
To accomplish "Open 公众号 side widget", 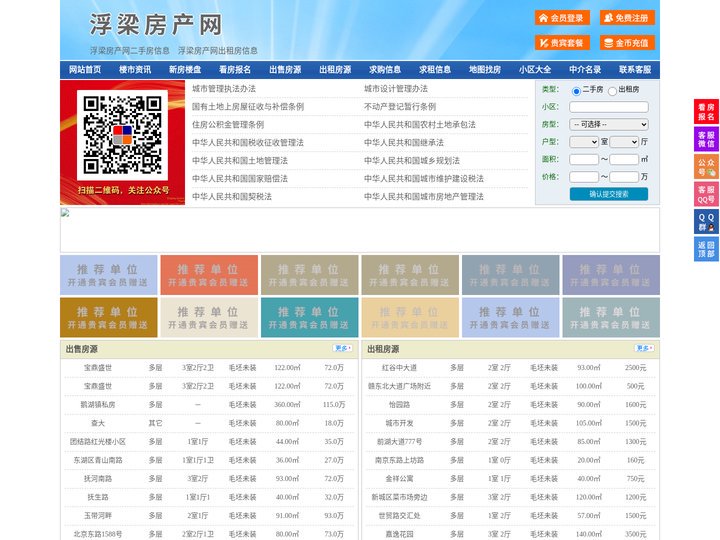I will click(x=706, y=167).
